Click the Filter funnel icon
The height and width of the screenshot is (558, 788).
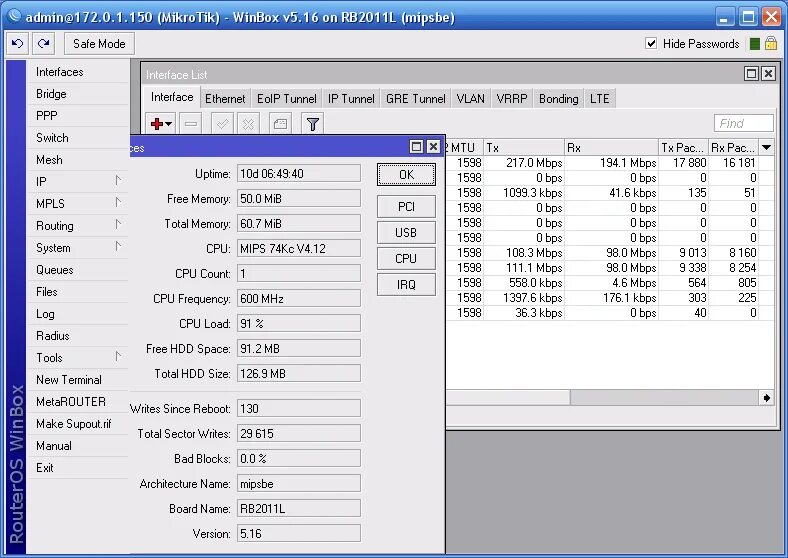coord(313,124)
